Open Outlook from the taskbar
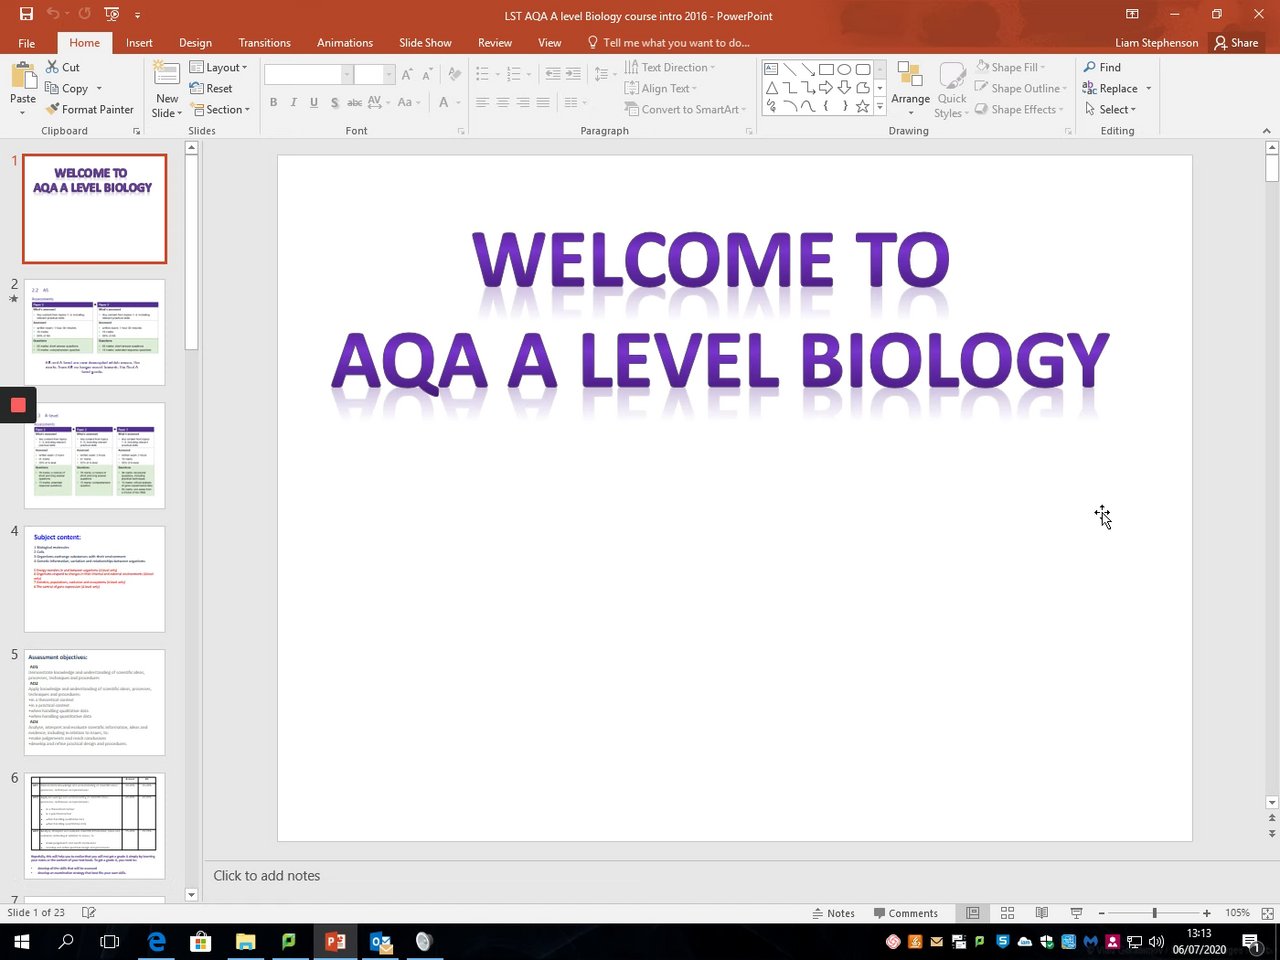 pyautogui.click(x=380, y=941)
